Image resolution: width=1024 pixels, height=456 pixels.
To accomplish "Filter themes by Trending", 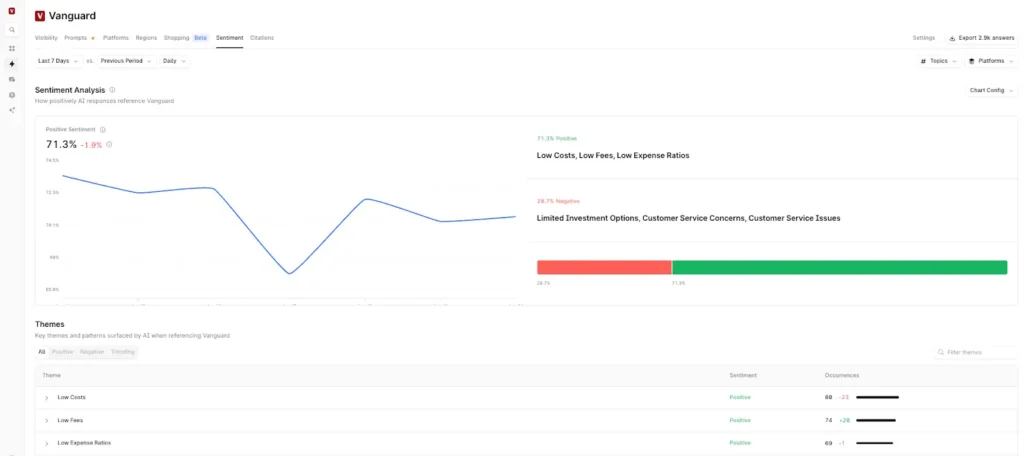I will [122, 351].
